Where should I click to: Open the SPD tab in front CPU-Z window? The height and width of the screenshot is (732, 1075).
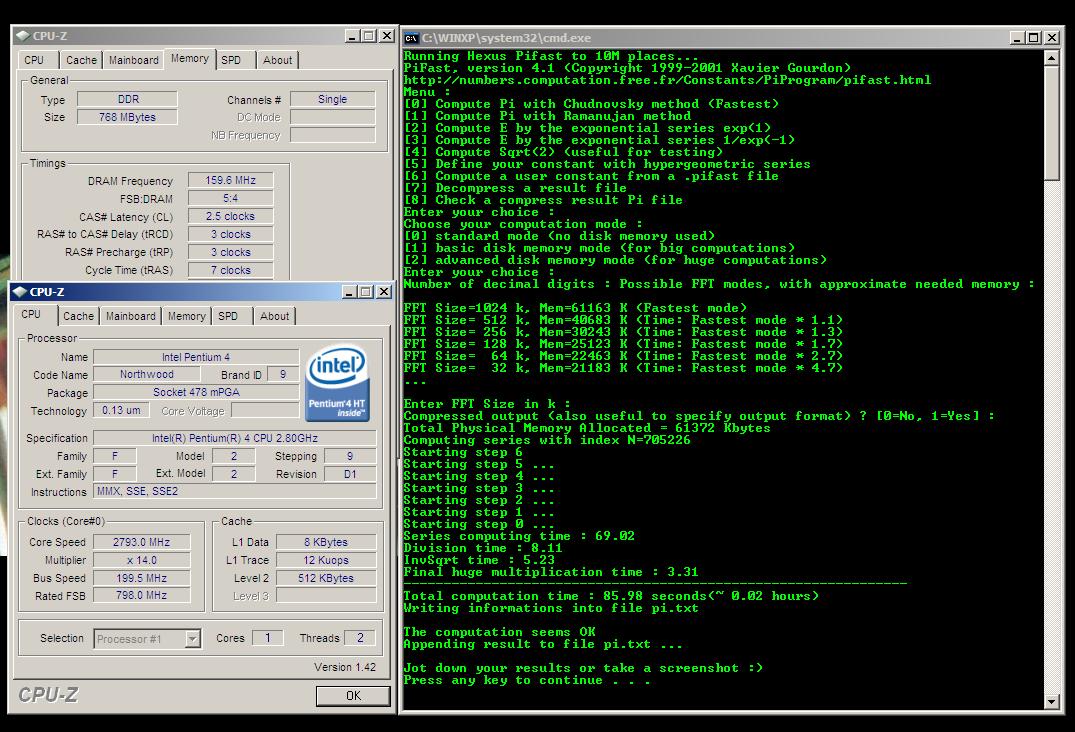pyautogui.click(x=228, y=316)
